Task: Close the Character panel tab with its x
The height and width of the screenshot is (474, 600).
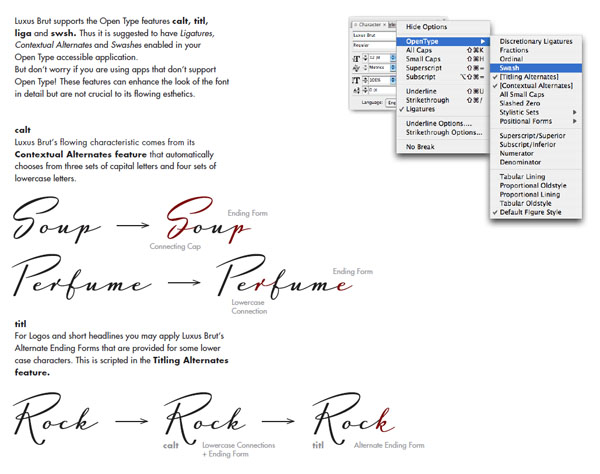Action: (385, 24)
